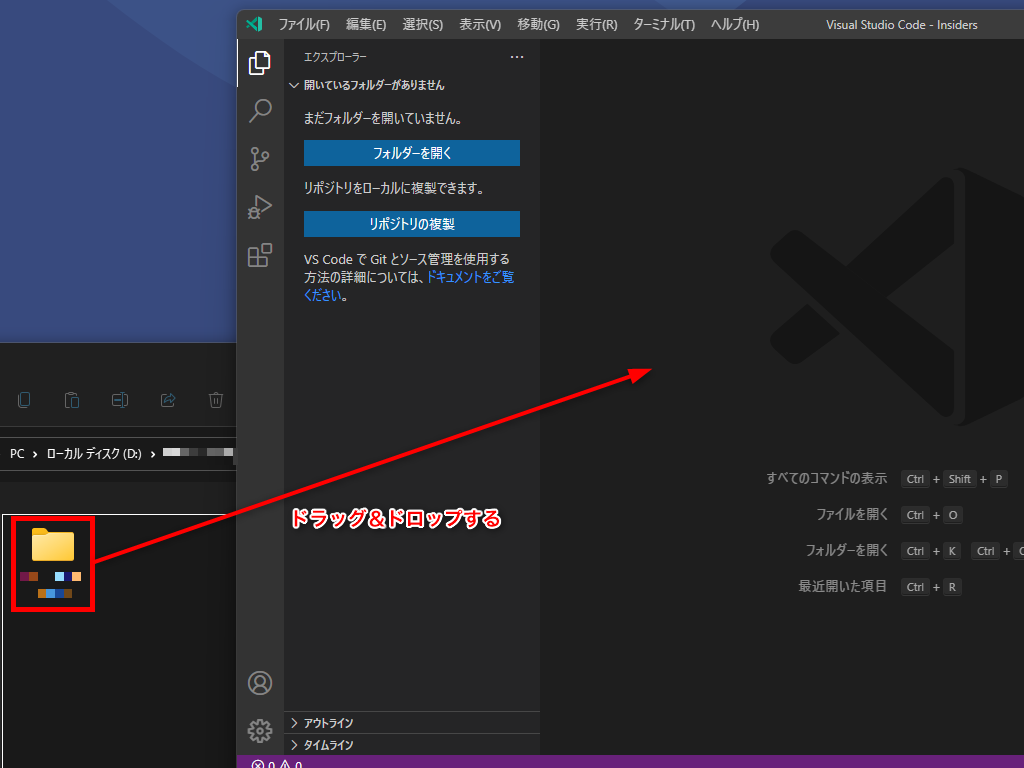
Task: Open the Extensions view icon
Action: [260, 255]
